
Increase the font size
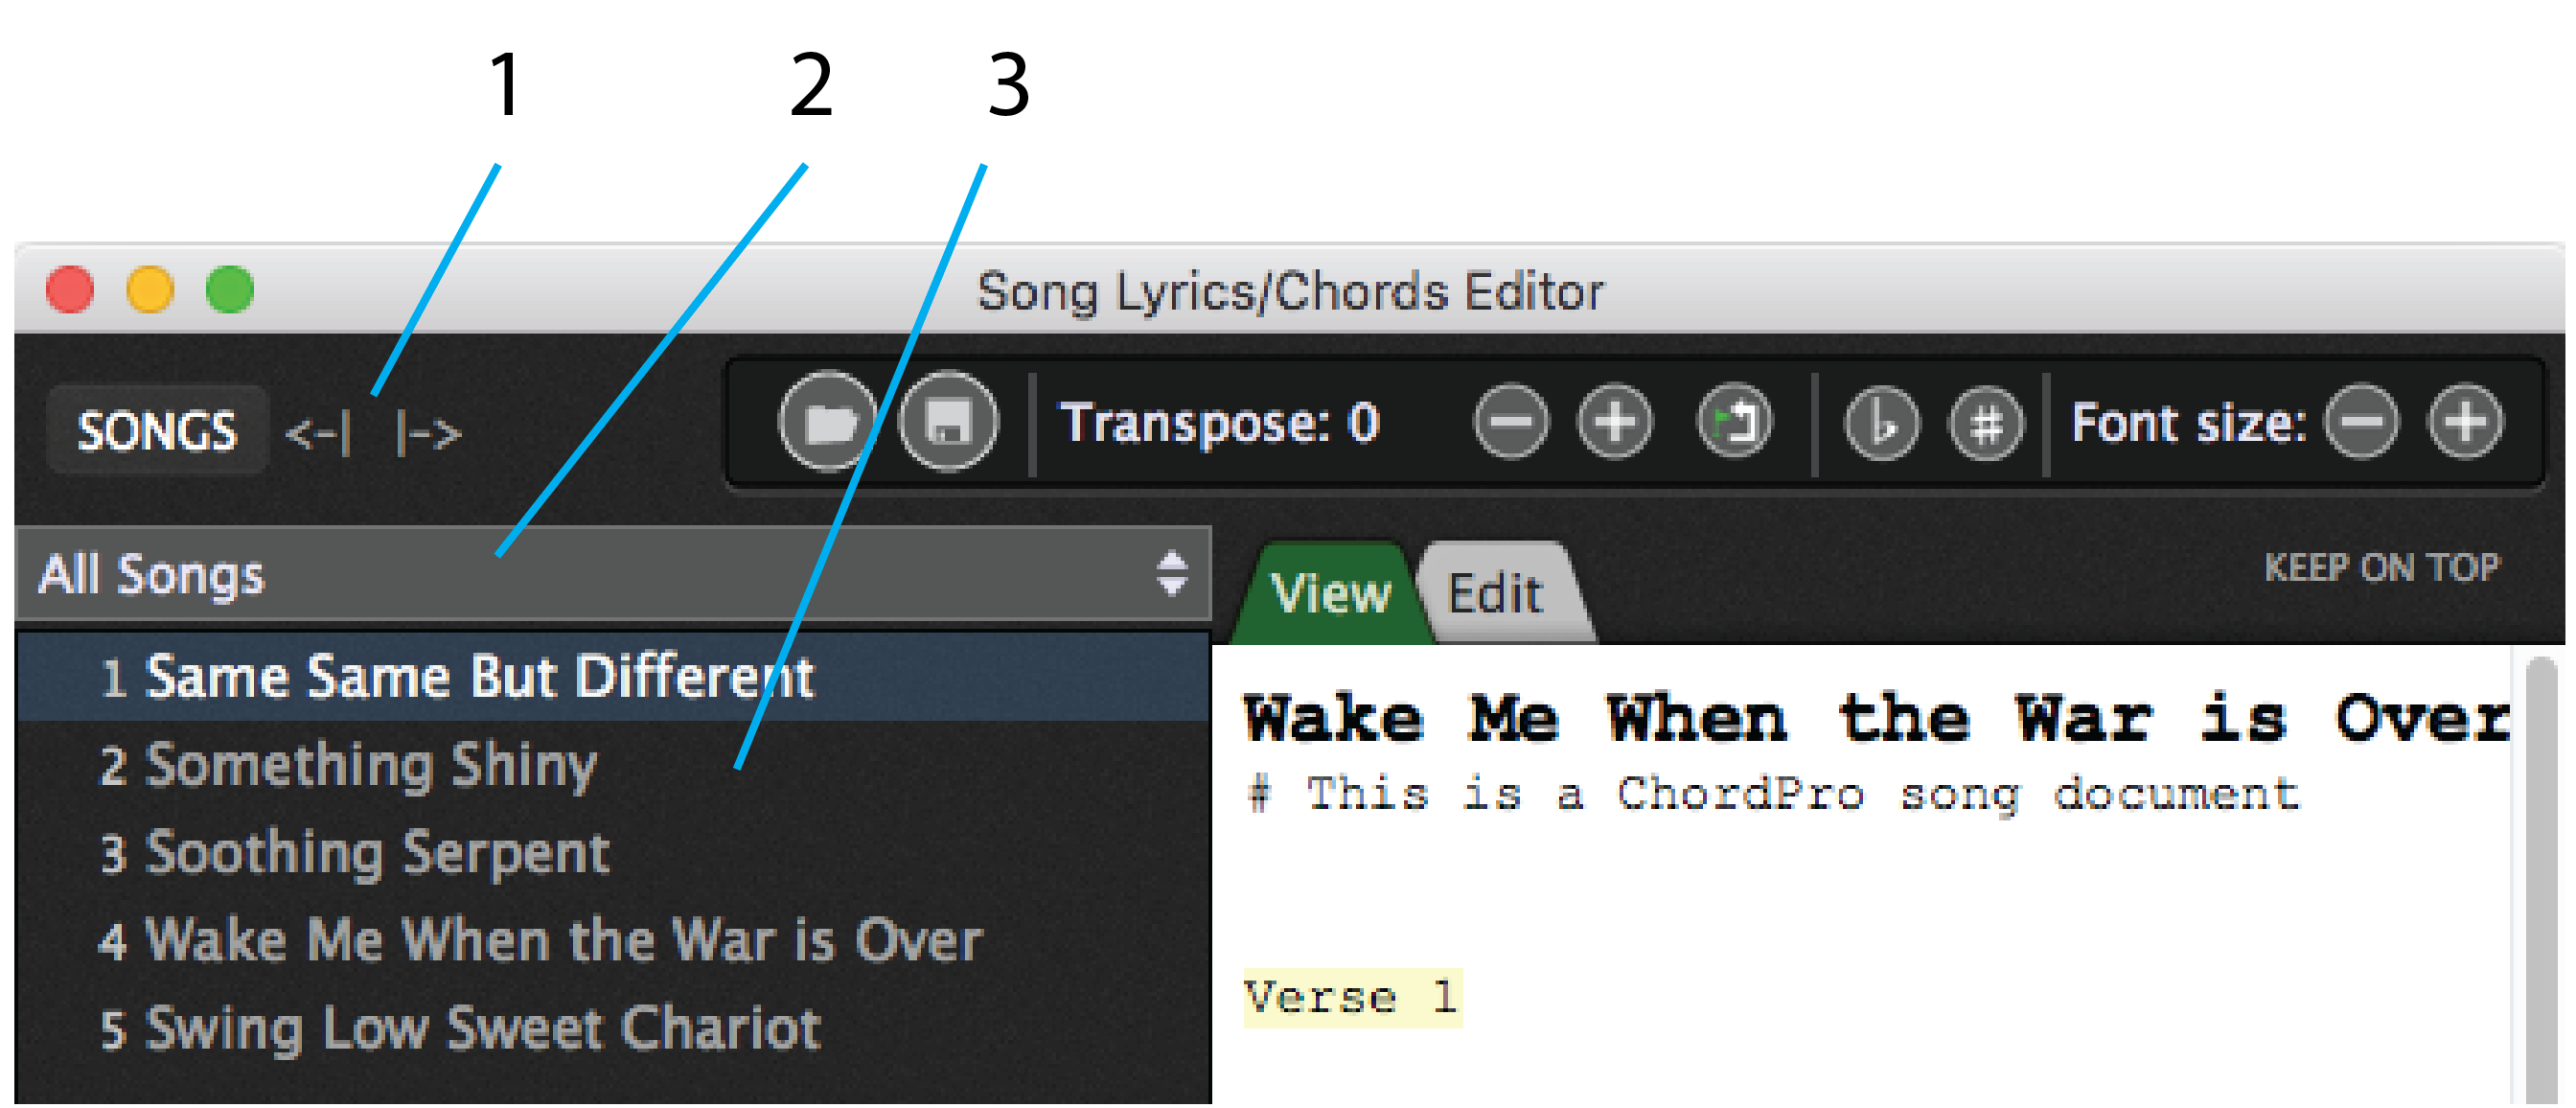click(2466, 422)
